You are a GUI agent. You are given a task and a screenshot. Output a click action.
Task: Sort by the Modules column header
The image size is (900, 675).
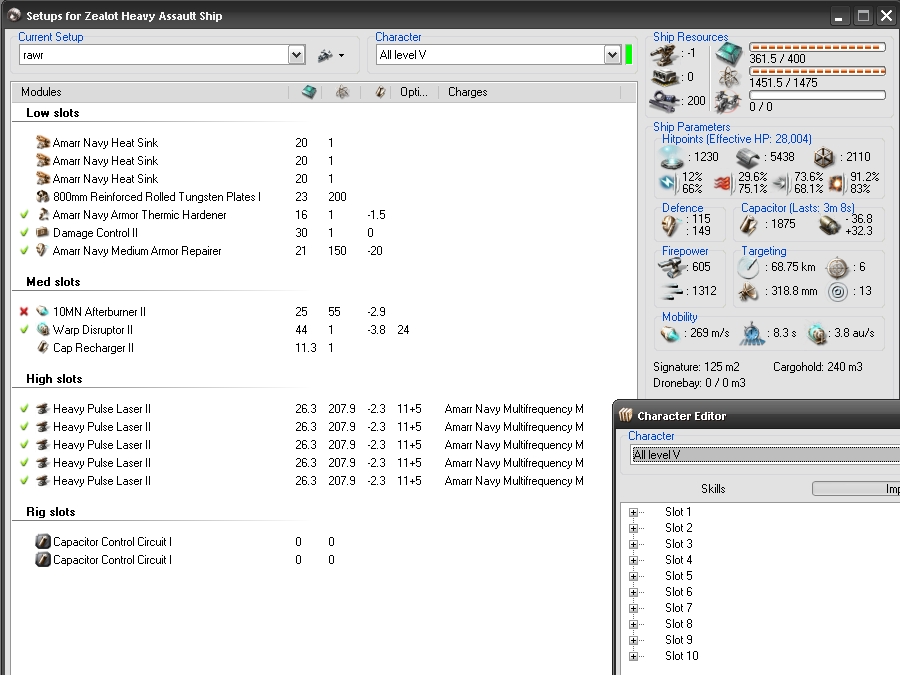150,92
